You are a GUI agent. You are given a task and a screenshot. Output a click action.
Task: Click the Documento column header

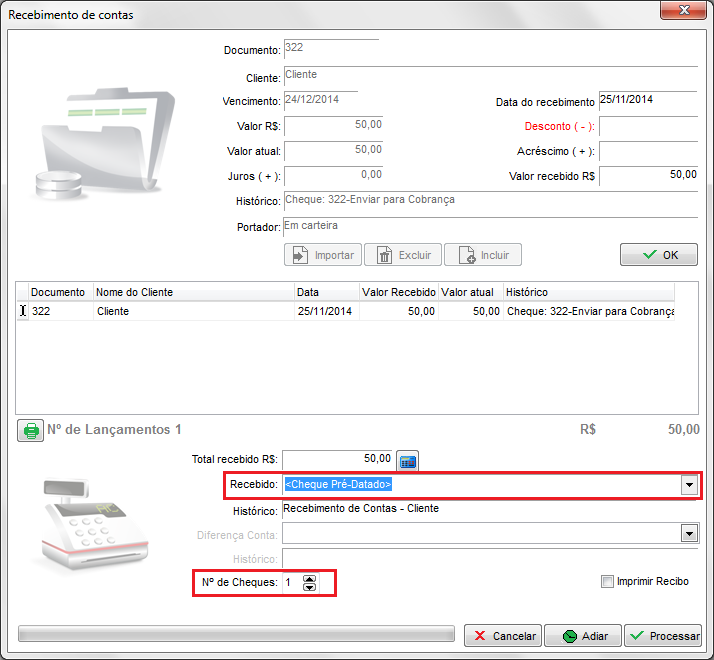[58, 292]
